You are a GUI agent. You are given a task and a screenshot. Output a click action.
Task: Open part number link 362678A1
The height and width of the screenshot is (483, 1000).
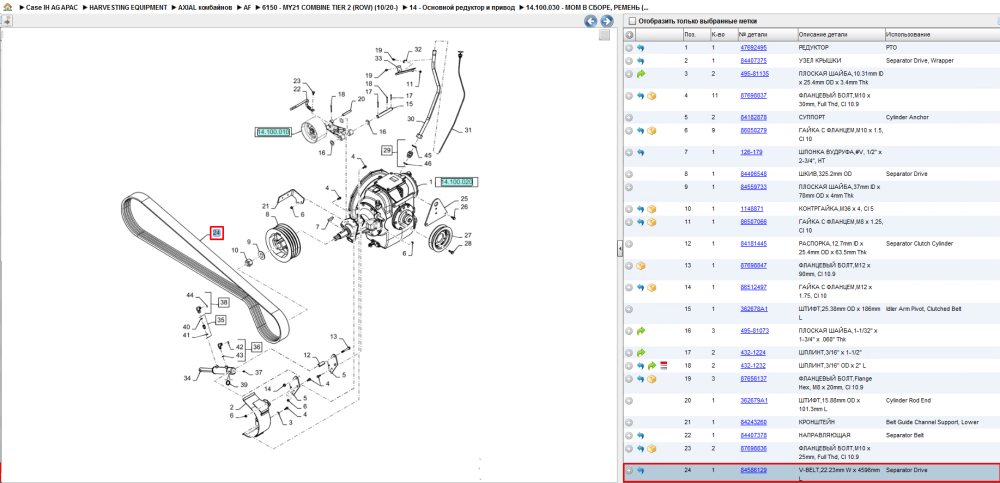click(x=754, y=309)
